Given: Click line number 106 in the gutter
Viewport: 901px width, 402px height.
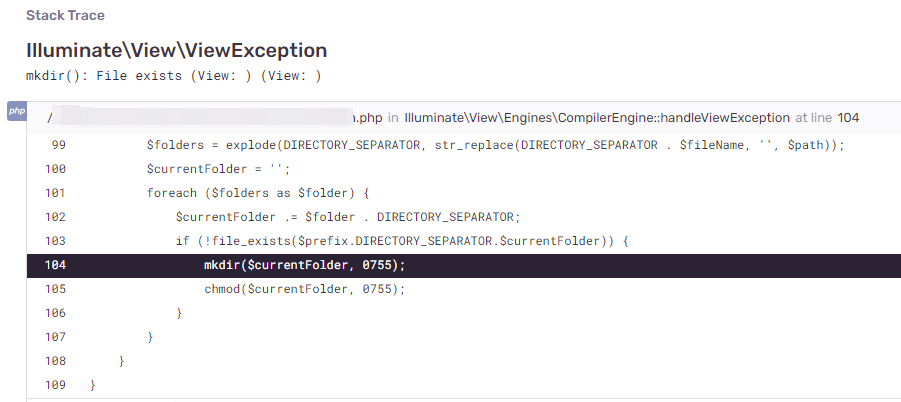Looking at the screenshot, I should click(x=55, y=313).
